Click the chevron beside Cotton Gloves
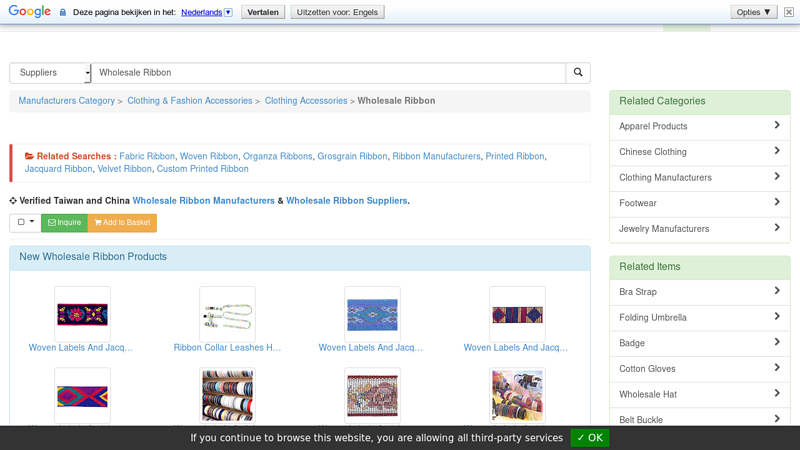 point(777,369)
